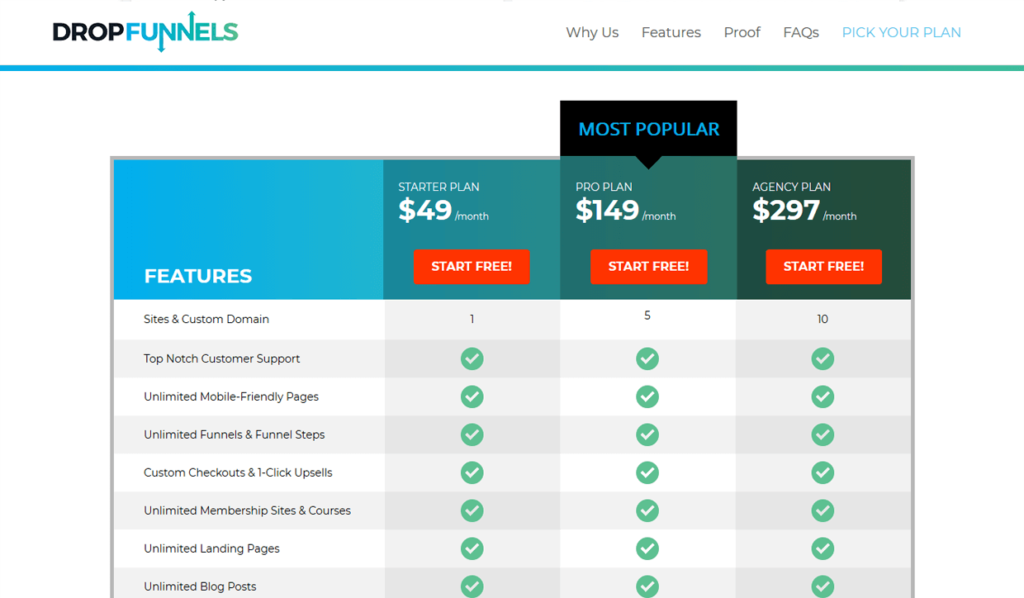The width and height of the screenshot is (1024, 598).
Task: Click Unlimited Landing Pages label
Action: pyautogui.click(x=212, y=548)
